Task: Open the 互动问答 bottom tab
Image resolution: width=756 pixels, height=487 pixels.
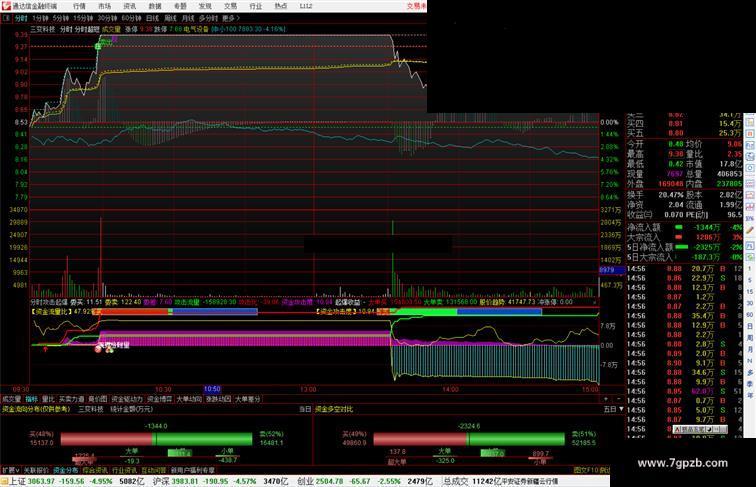Action: tap(154, 470)
